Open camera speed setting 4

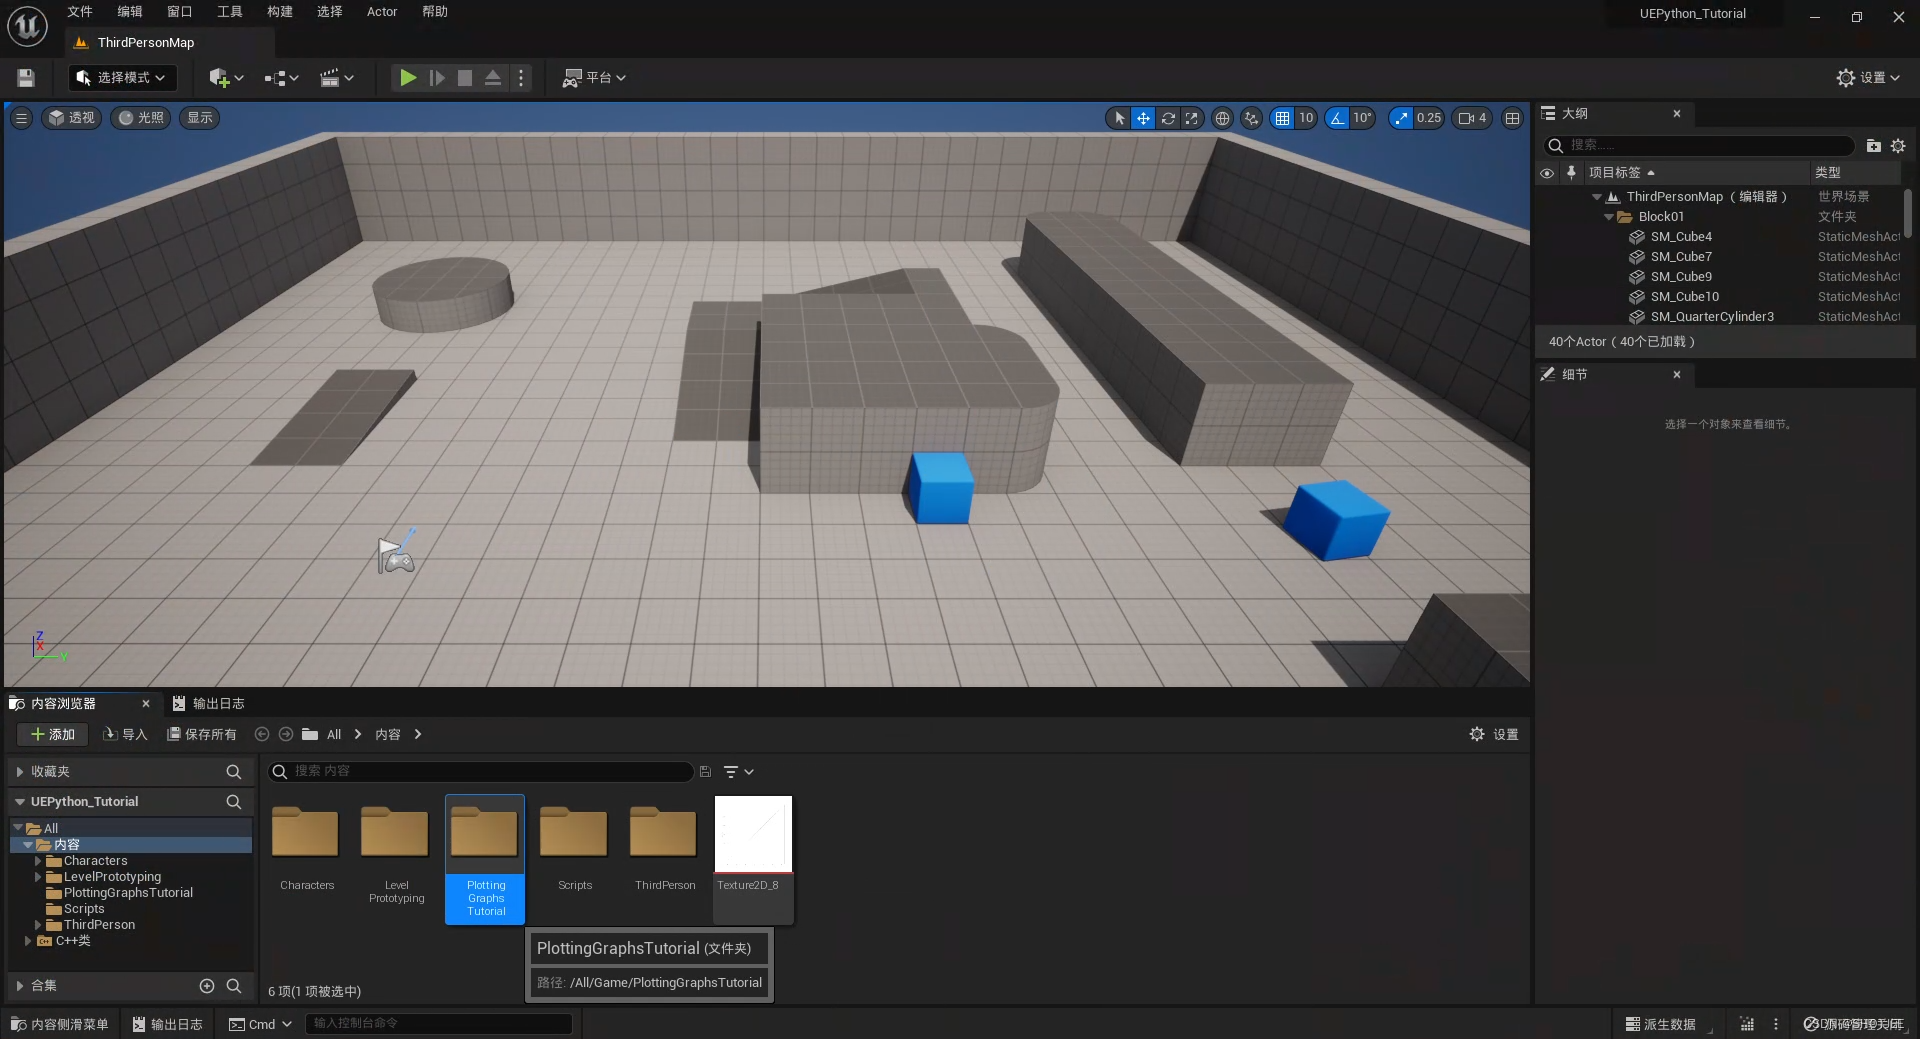coord(1472,118)
